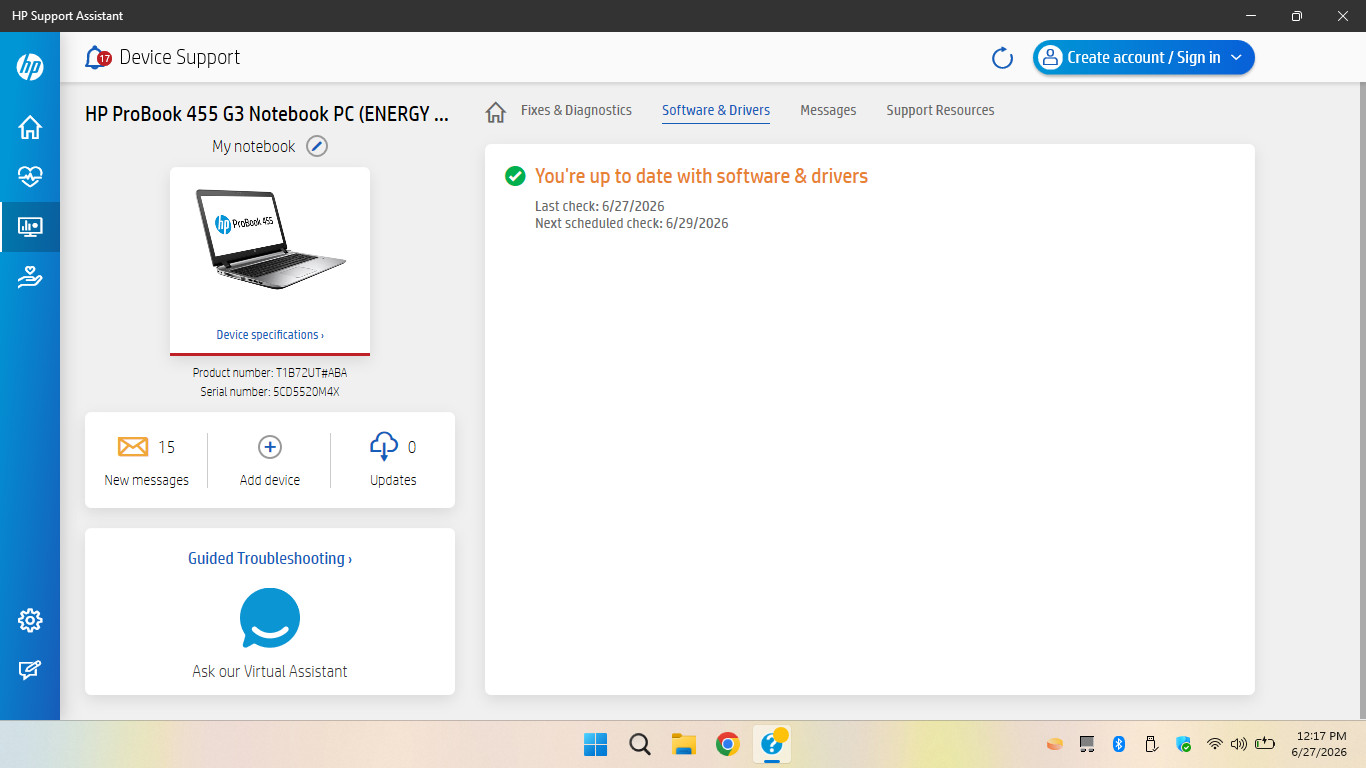Image resolution: width=1366 pixels, height=768 pixels.
Task: Open the taskbar clock showing 12:17 PM
Action: (1320, 744)
